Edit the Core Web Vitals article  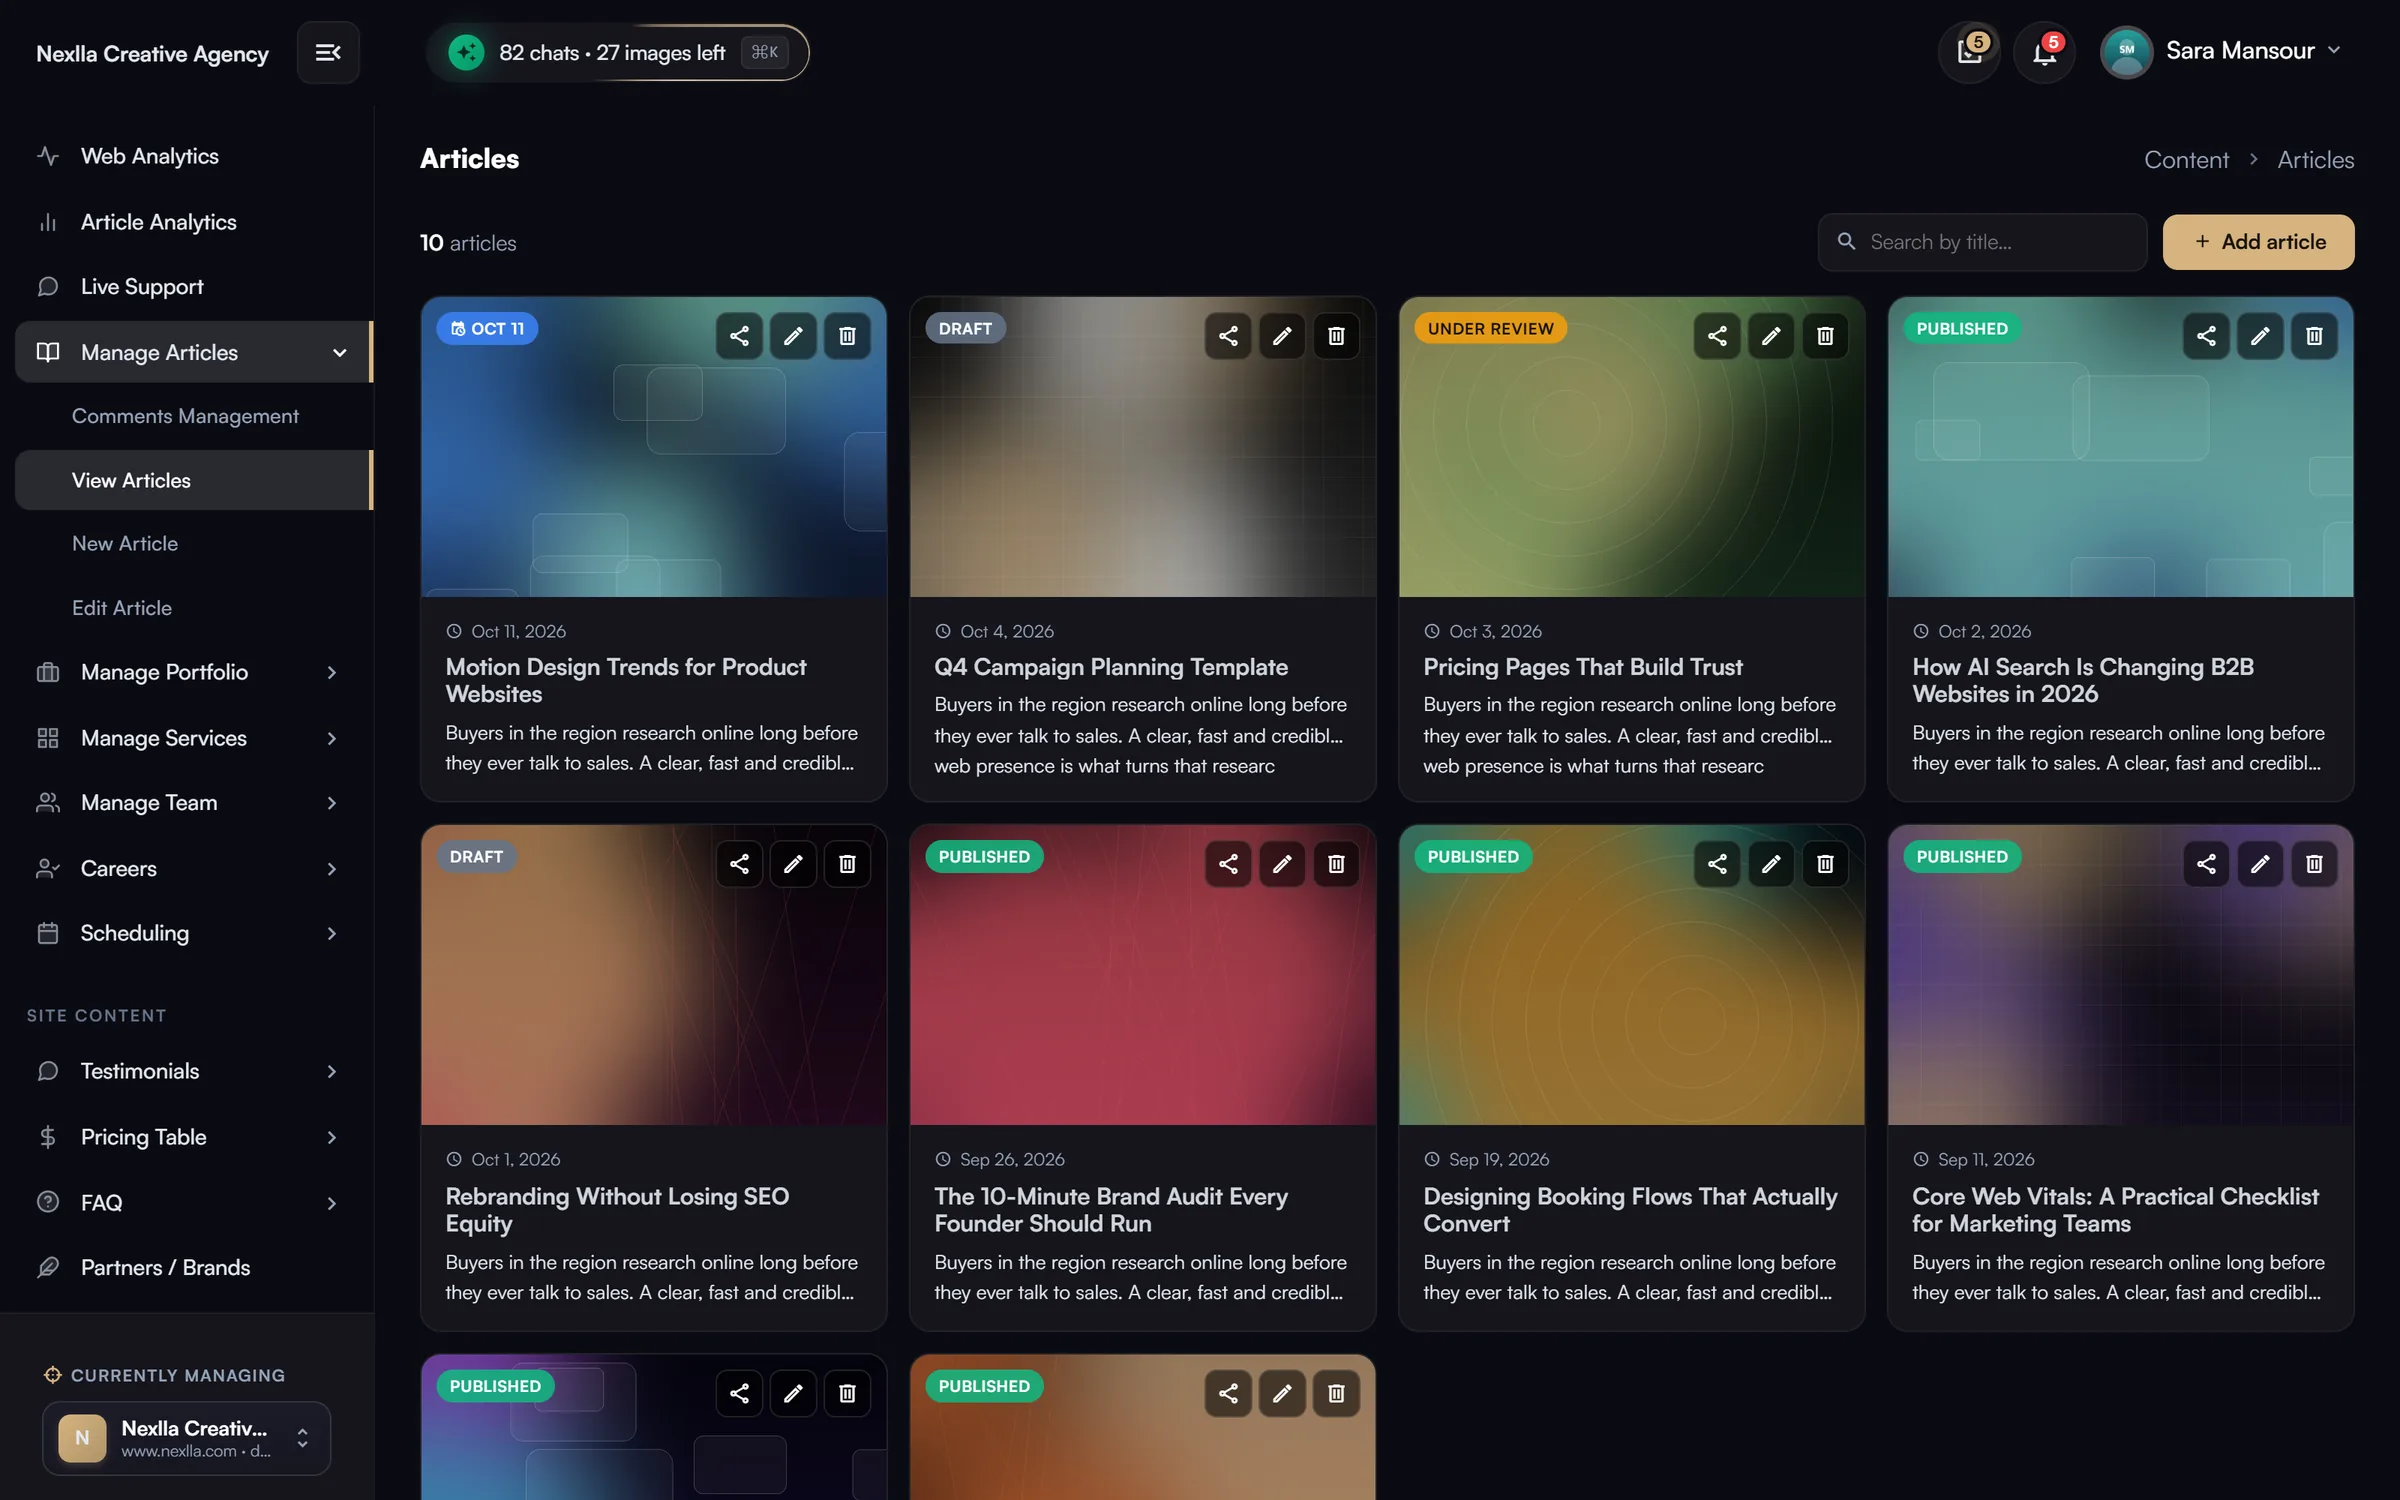[x=2260, y=864]
